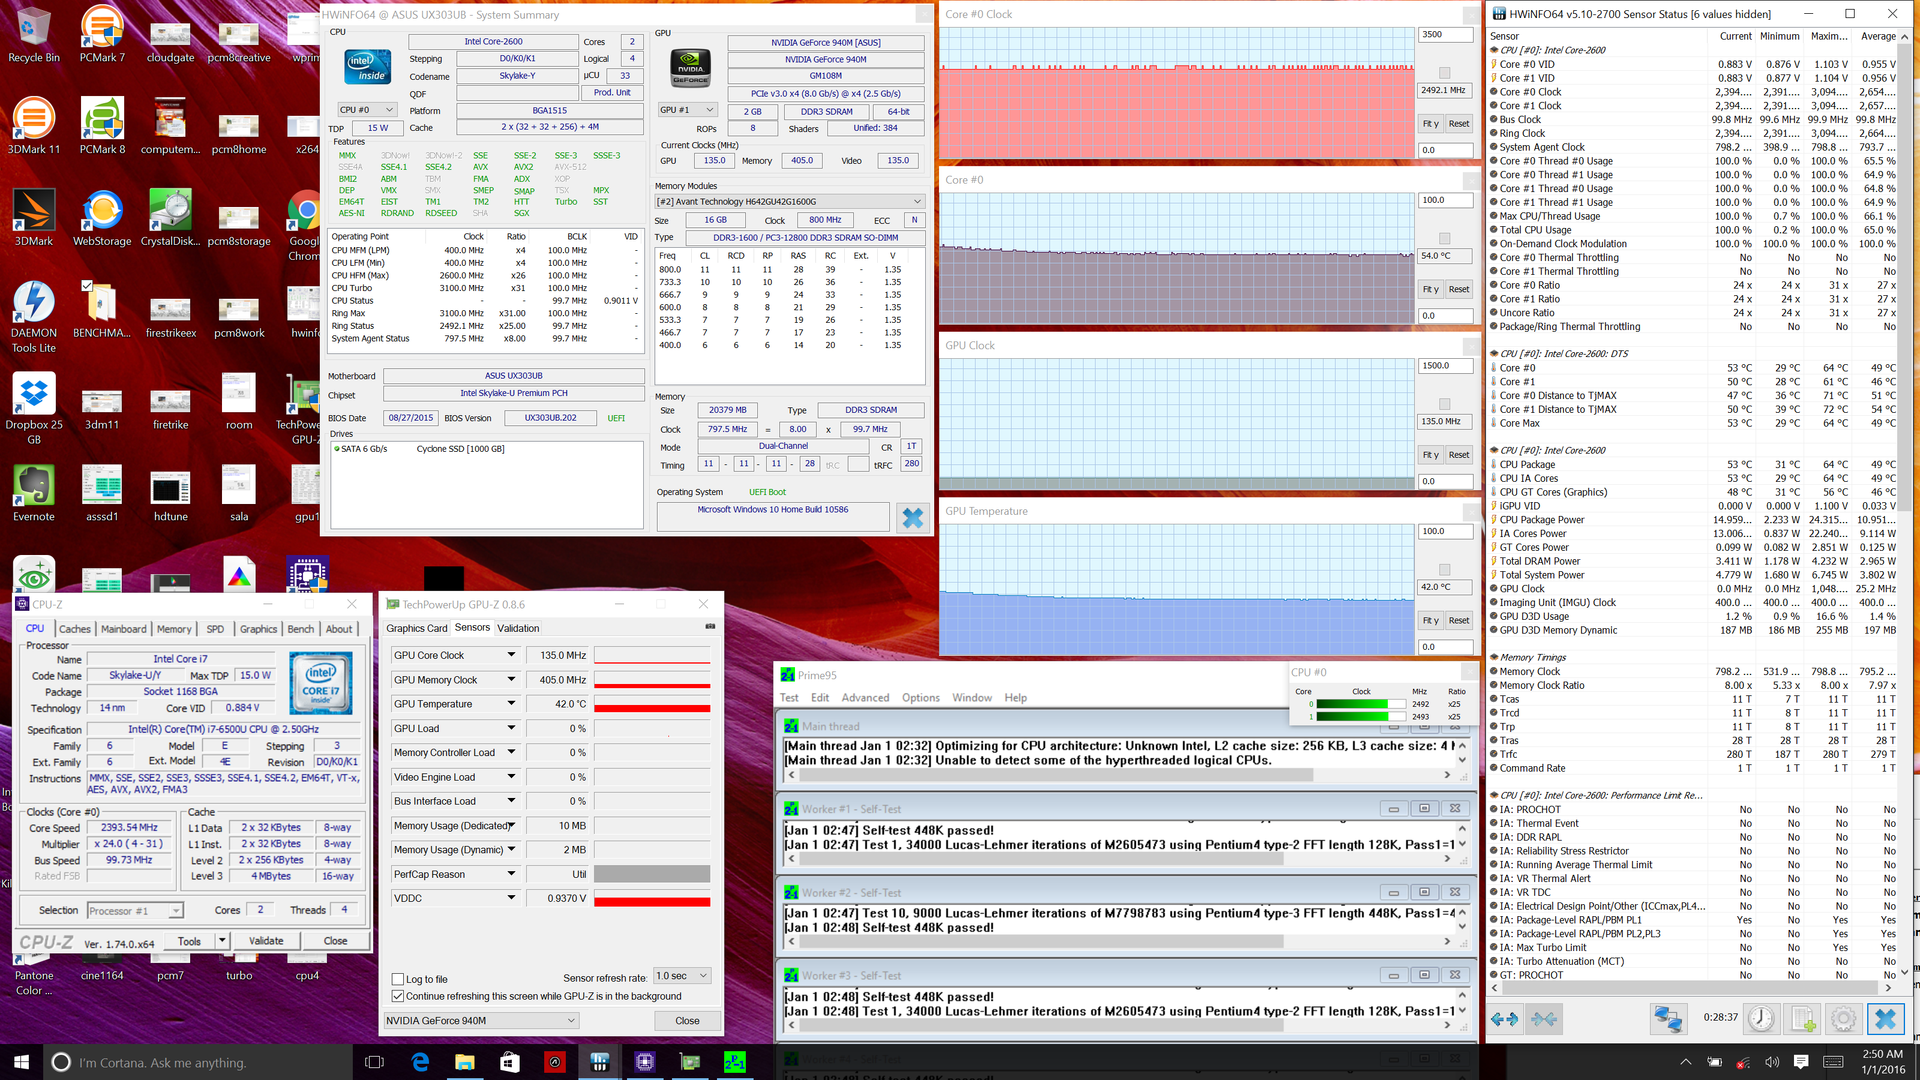Switch to the Mainboard tab in CPU-Z

[x=124, y=629]
